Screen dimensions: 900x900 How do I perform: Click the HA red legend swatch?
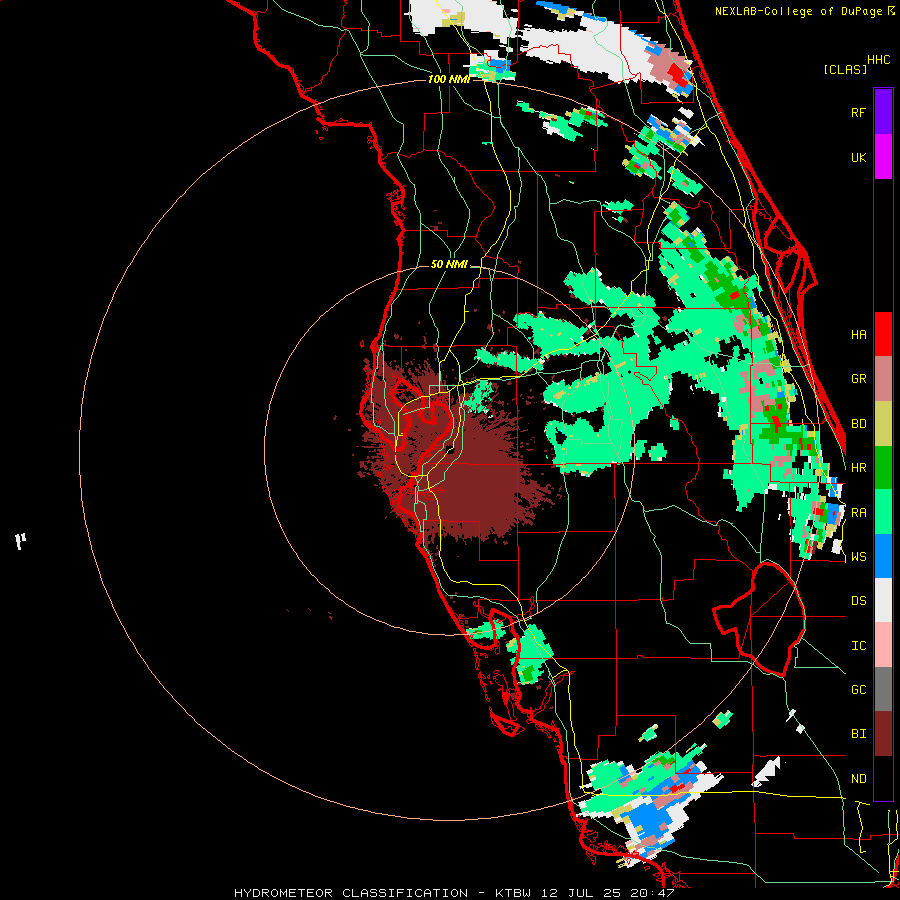[x=883, y=334]
